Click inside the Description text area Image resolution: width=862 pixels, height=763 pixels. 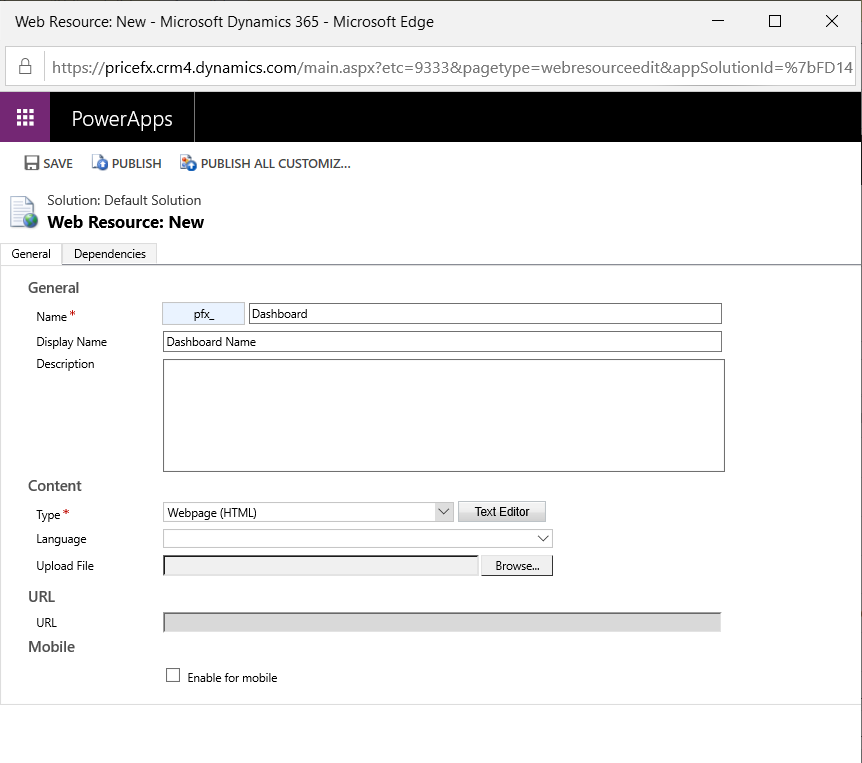tap(443, 415)
